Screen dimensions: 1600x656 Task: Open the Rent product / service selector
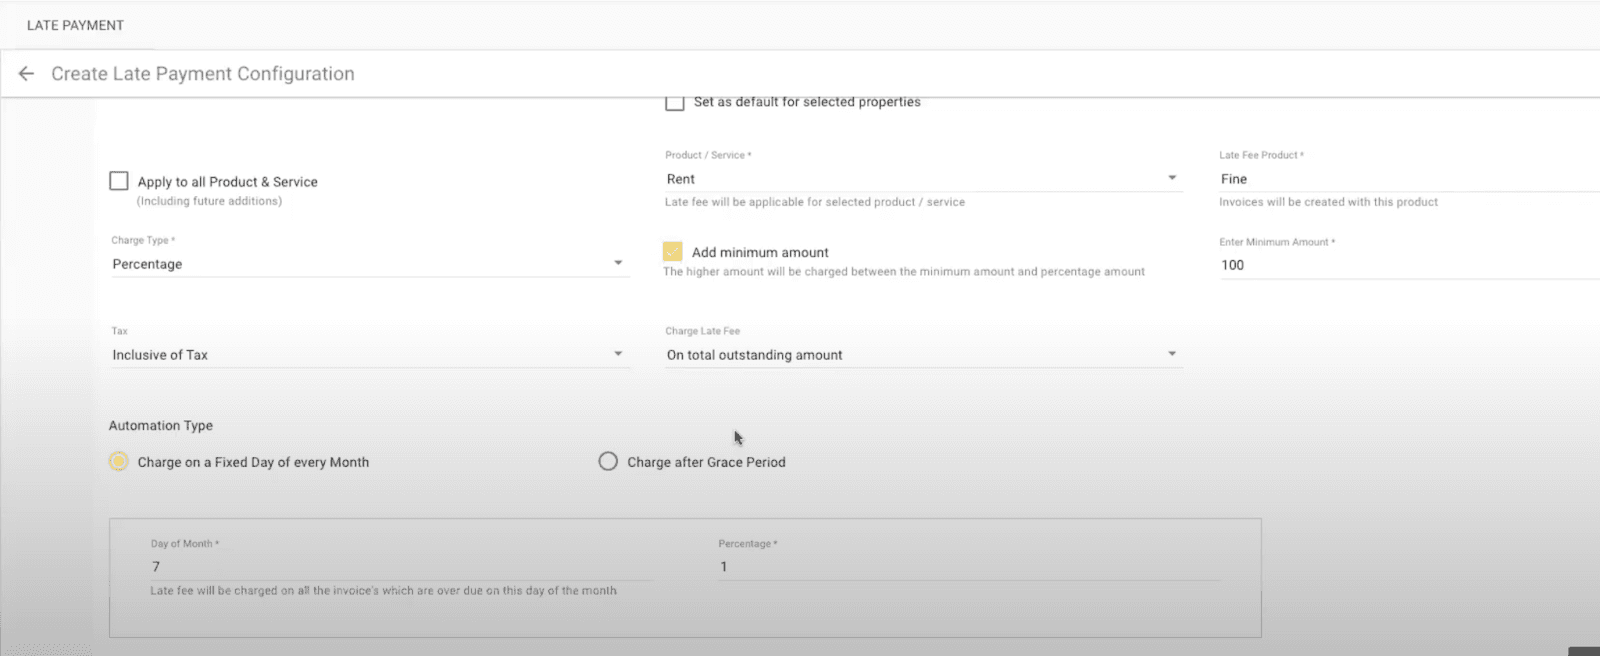click(900, 179)
